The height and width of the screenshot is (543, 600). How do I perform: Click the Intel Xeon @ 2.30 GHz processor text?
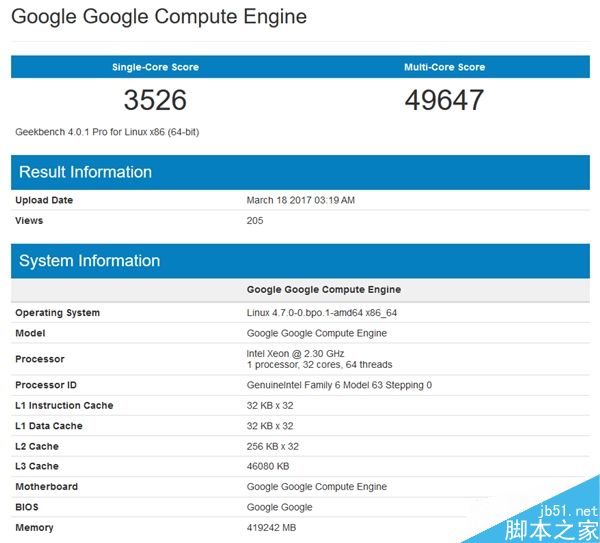(294, 353)
